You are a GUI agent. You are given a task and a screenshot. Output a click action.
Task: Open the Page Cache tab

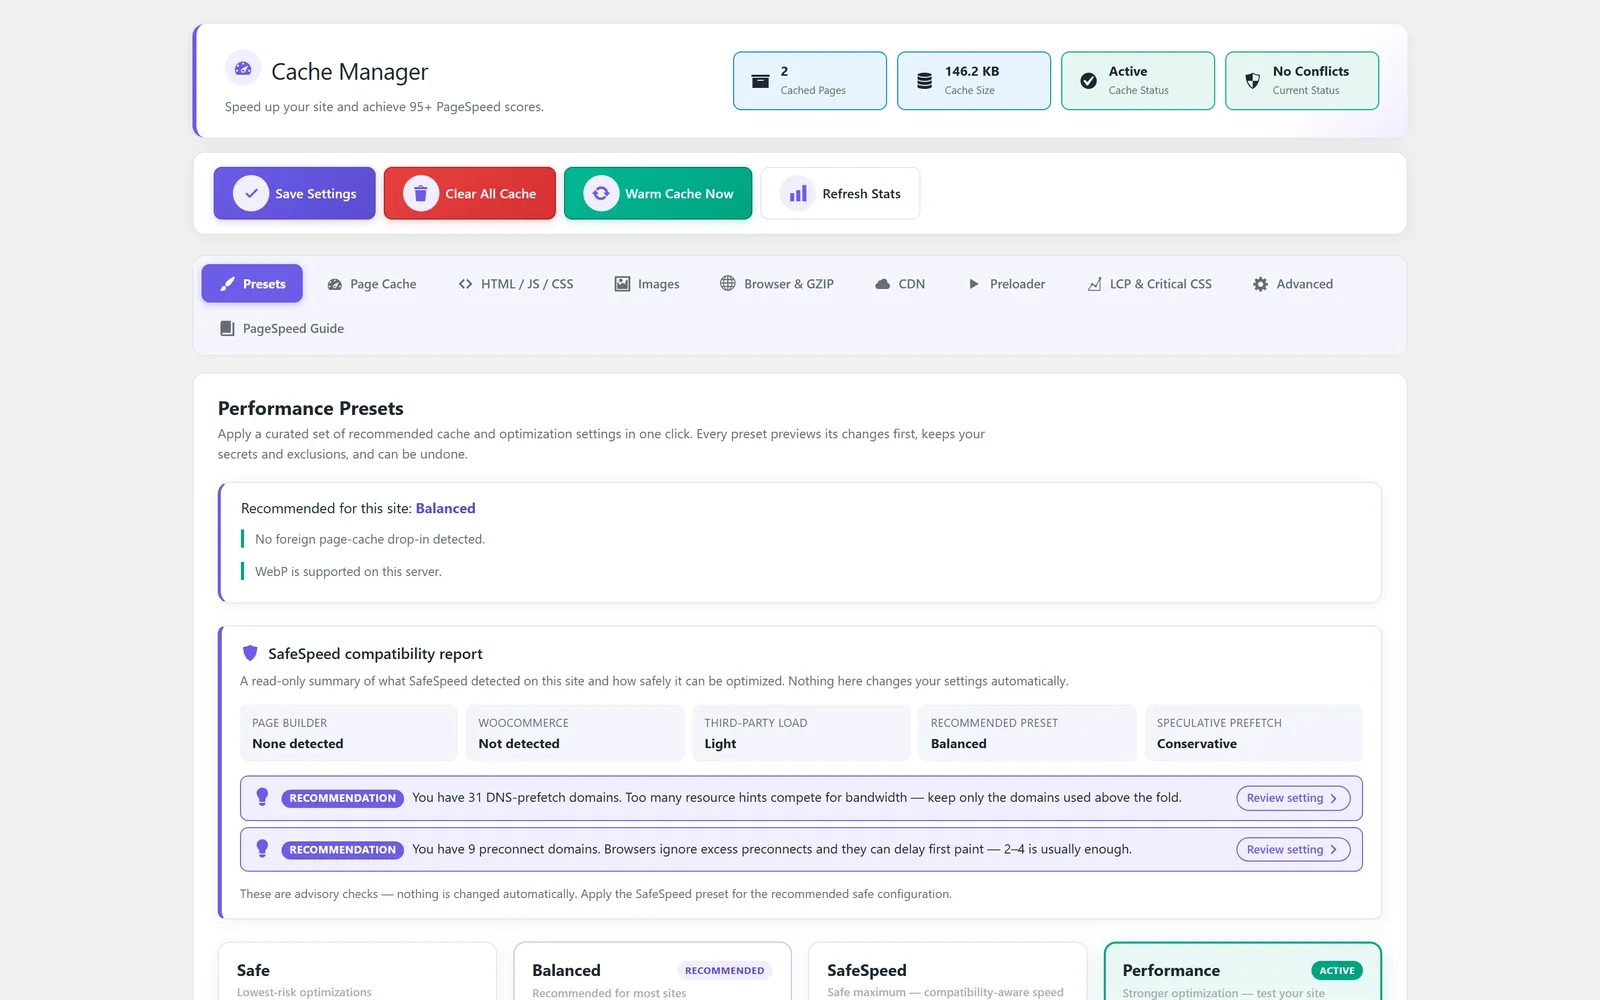coord(372,284)
